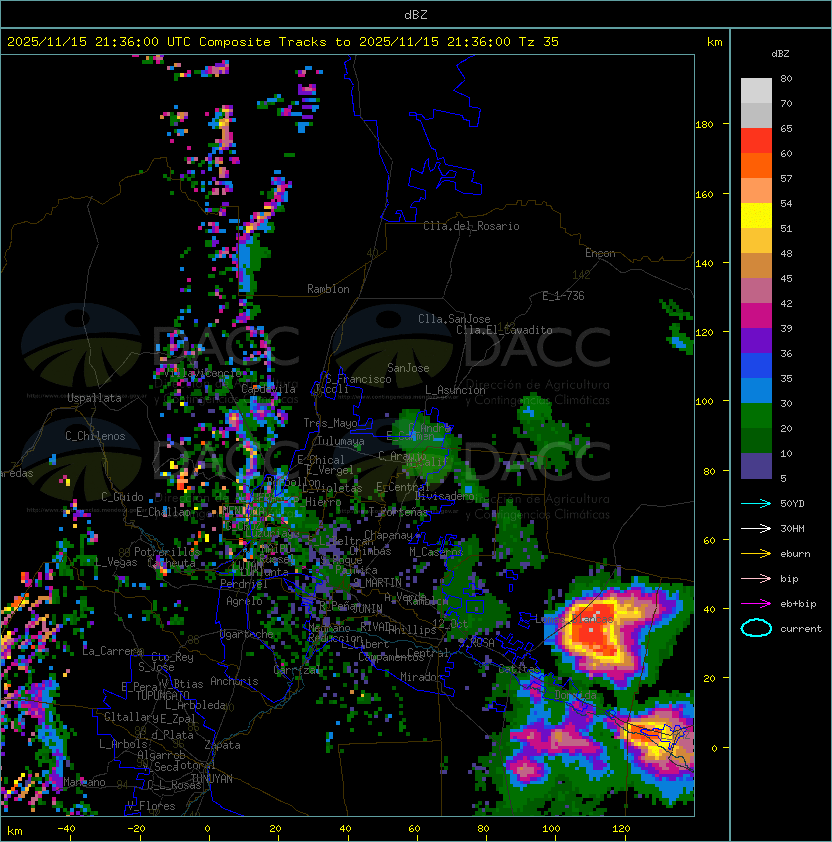Select the mauve 42-45 dBZ swatch
Image resolution: width=832 pixels, height=842 pixels.
pos(756,291)
